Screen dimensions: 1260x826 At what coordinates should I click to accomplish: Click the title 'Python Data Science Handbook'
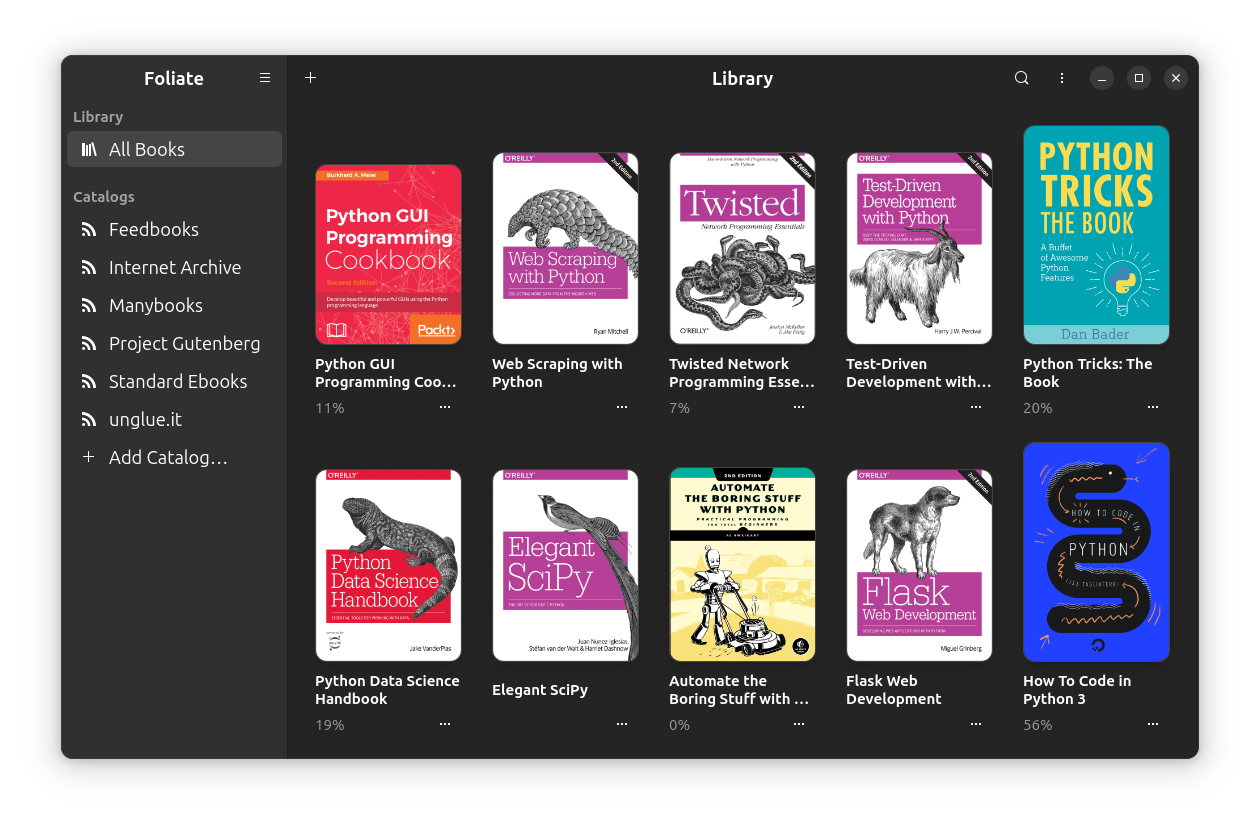(387, 690)
